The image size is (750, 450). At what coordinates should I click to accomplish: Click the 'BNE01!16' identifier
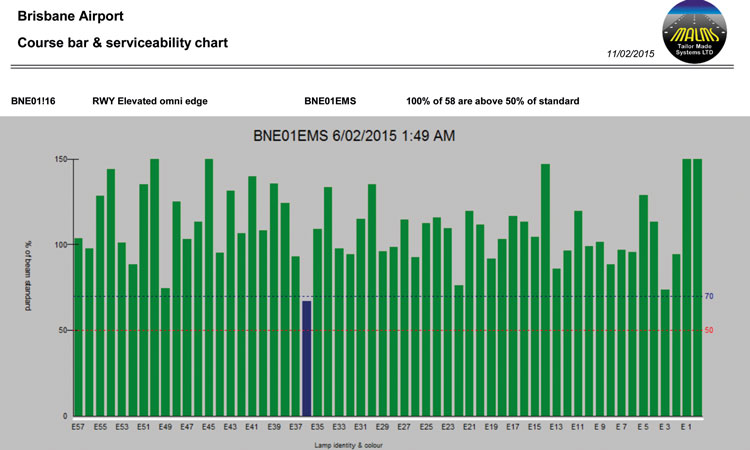(x=33, y=101)
